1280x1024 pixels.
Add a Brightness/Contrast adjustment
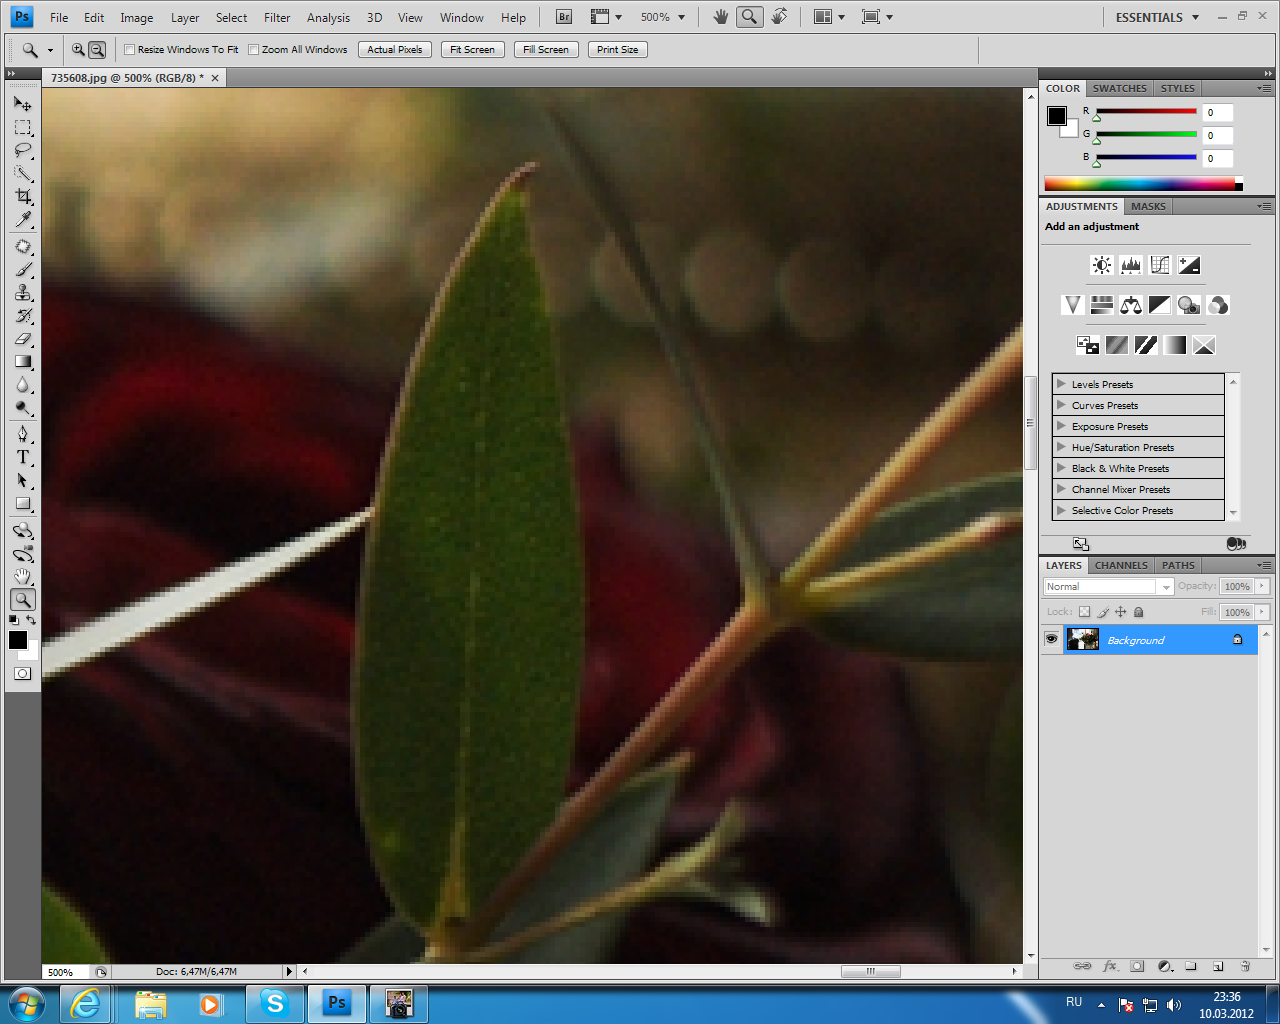tap(1101, 265)
